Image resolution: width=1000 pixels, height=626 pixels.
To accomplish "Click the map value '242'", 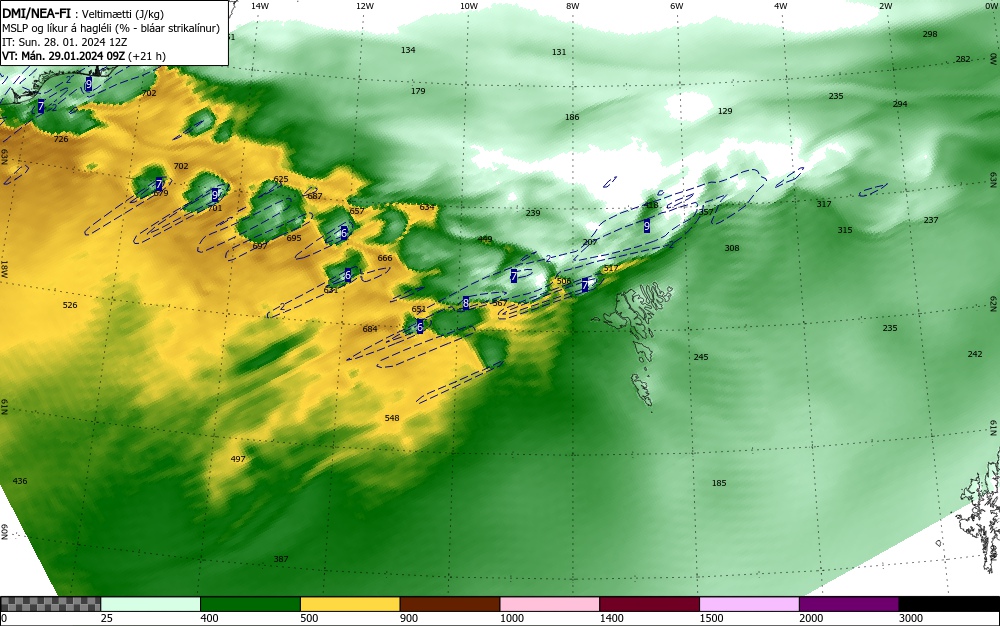I will (975, 354).
